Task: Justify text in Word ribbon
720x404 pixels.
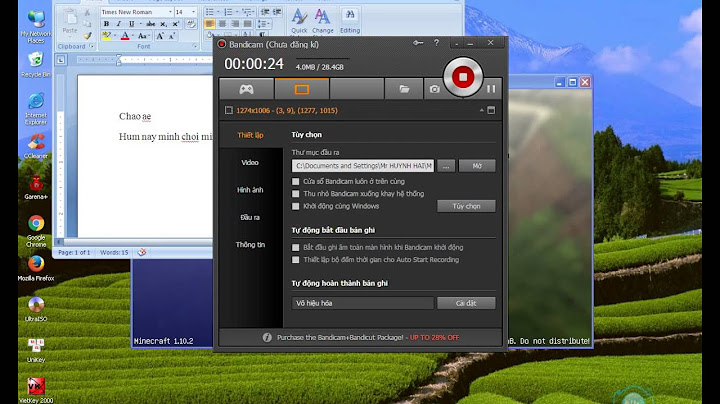Action: (x=248, y=24)
